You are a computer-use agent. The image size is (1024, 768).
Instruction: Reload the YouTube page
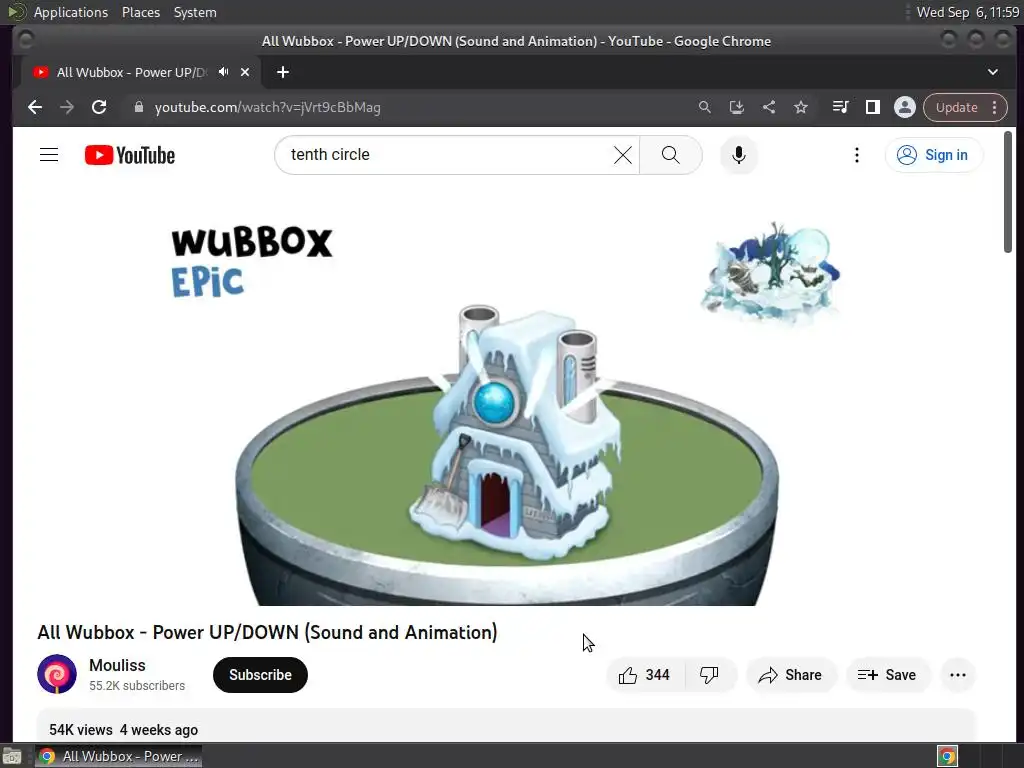99,107
